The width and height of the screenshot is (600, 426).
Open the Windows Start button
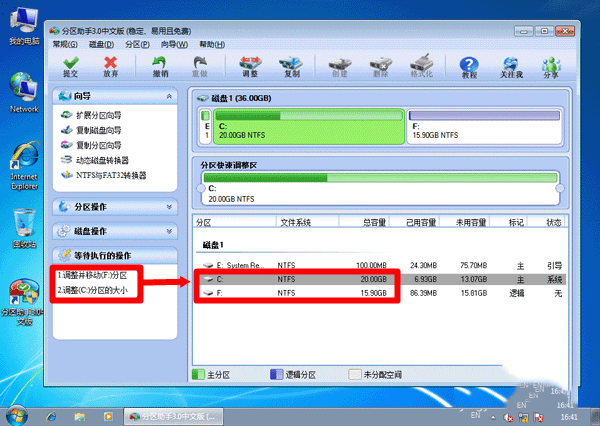coord(17,416)
